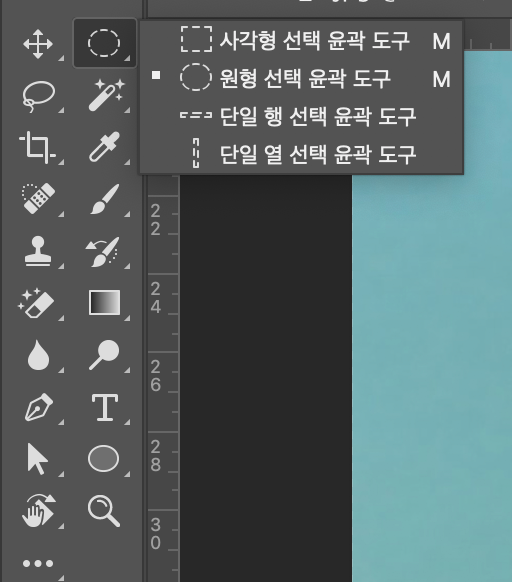Viewport: 512px width, 582px height.
Task: Select the Eyedropper tool
Action: 104,147
